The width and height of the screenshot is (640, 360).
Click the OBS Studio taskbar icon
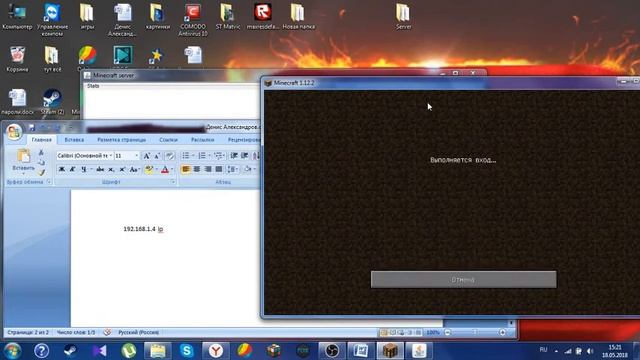click(x=332, y=351)
